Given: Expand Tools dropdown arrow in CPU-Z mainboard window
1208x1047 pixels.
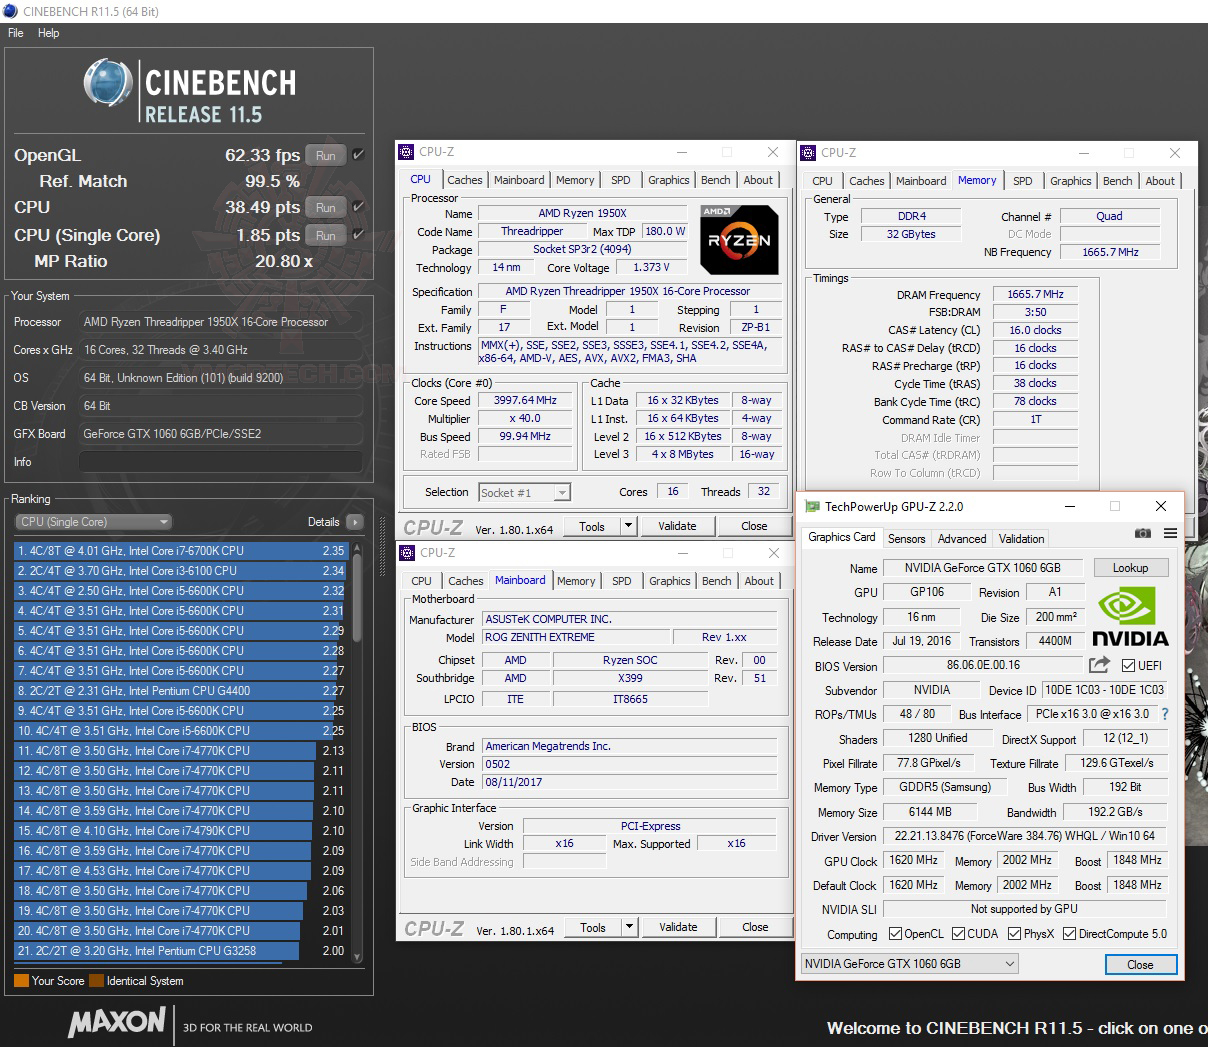Looking at the screenshot, I should coord(630,927).
